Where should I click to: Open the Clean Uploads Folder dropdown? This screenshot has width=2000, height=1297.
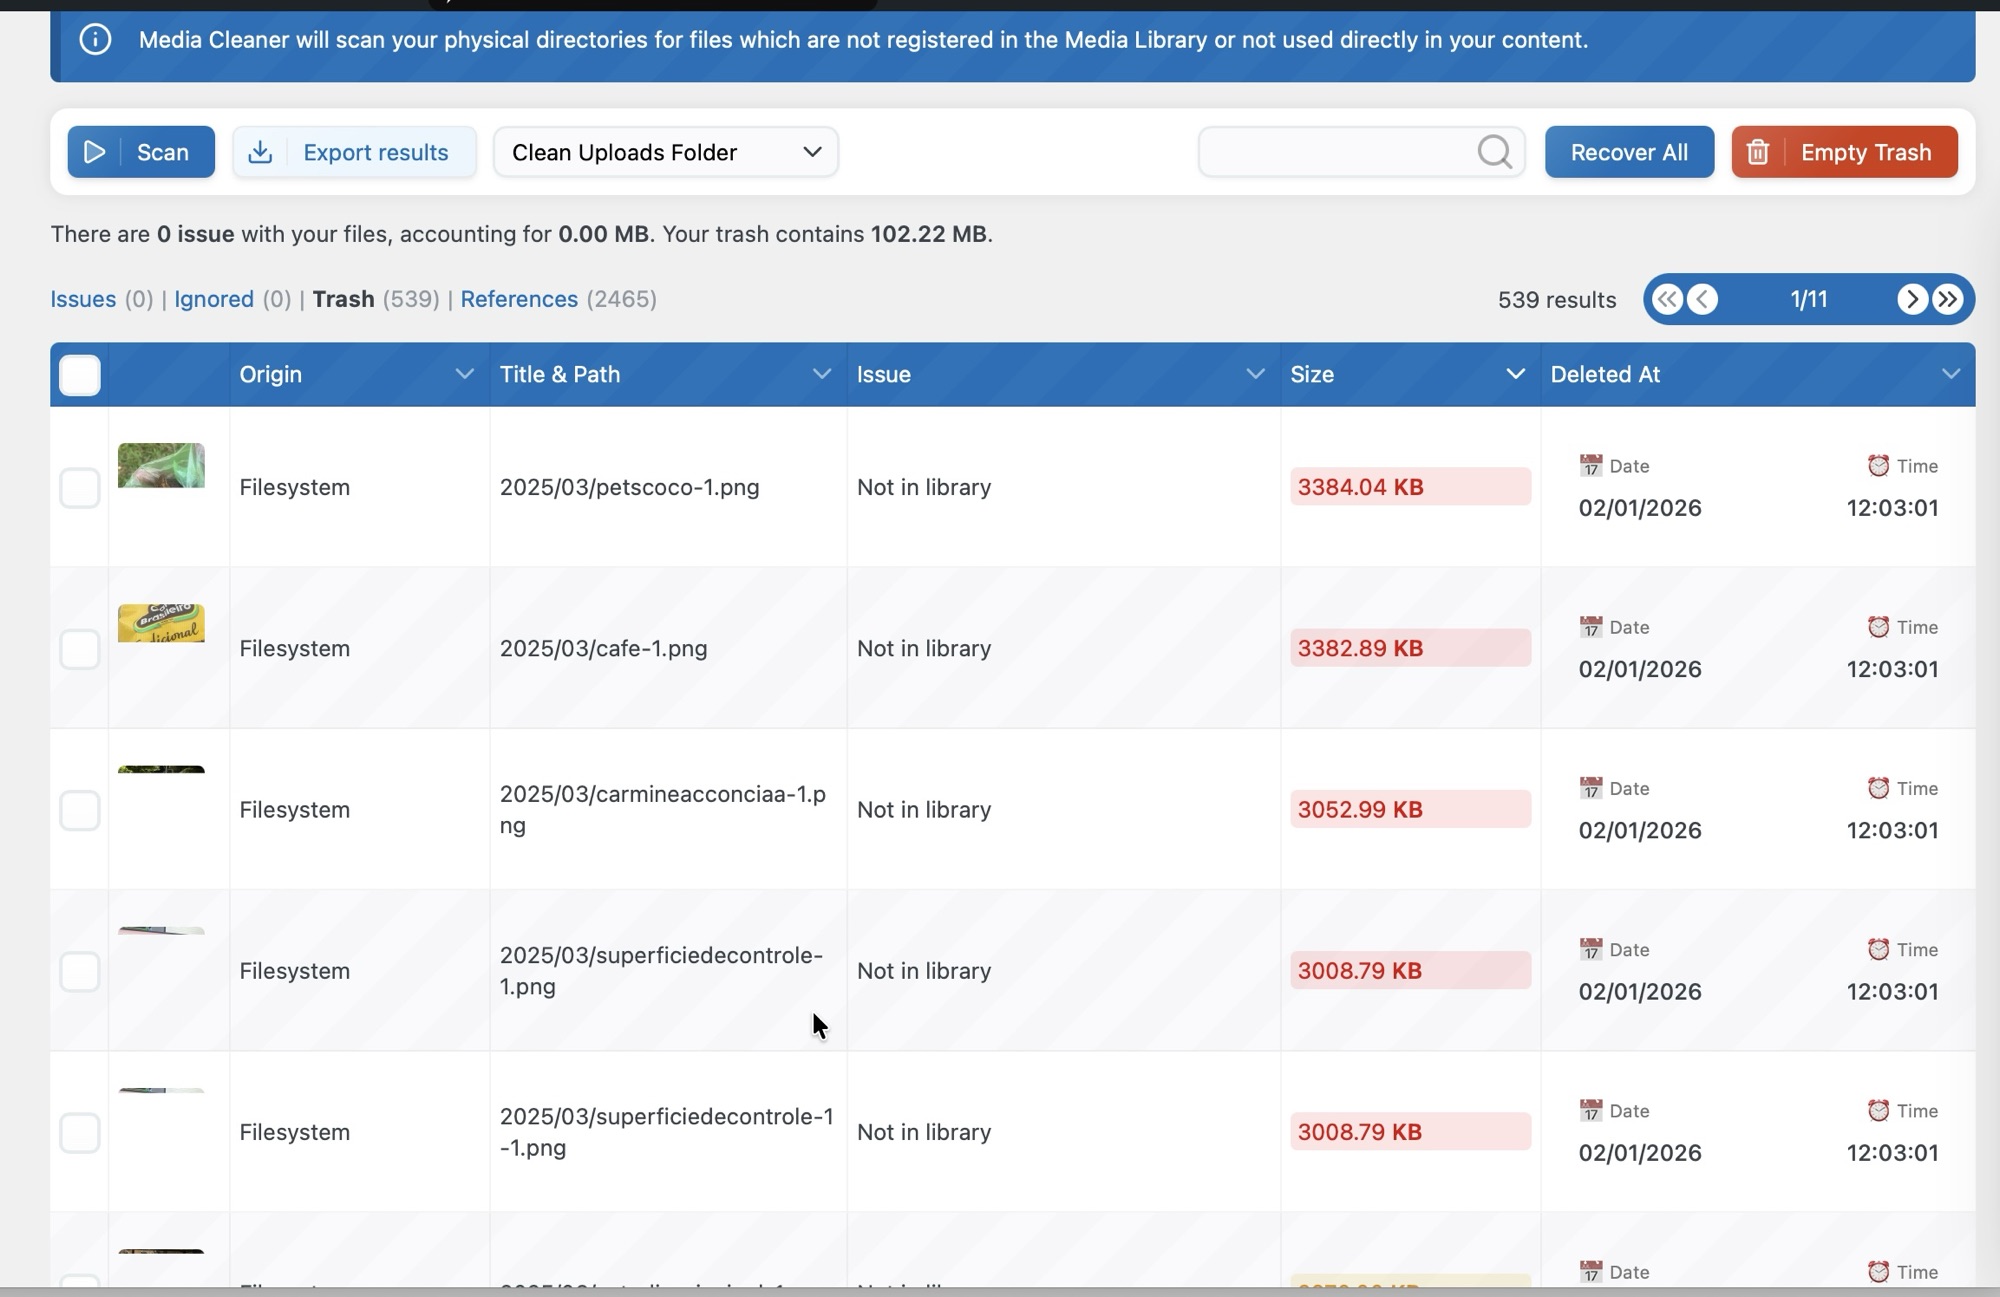665,152
